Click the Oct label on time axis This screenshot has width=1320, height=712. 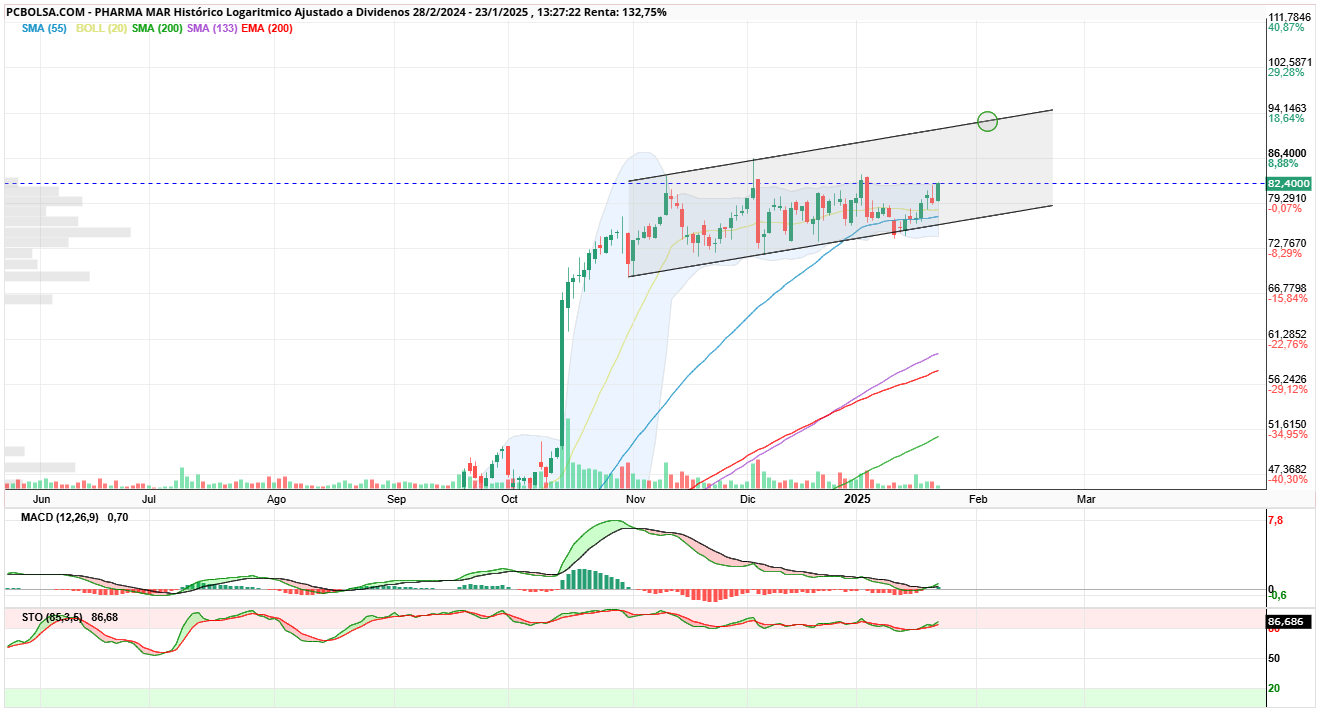click(510, 498)
